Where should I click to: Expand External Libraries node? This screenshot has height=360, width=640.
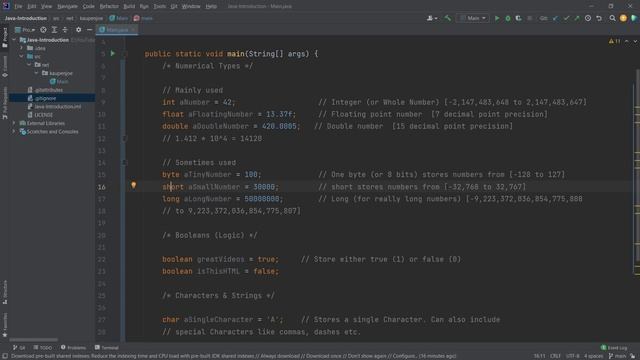pyautogui.click(x=14, y=123)
